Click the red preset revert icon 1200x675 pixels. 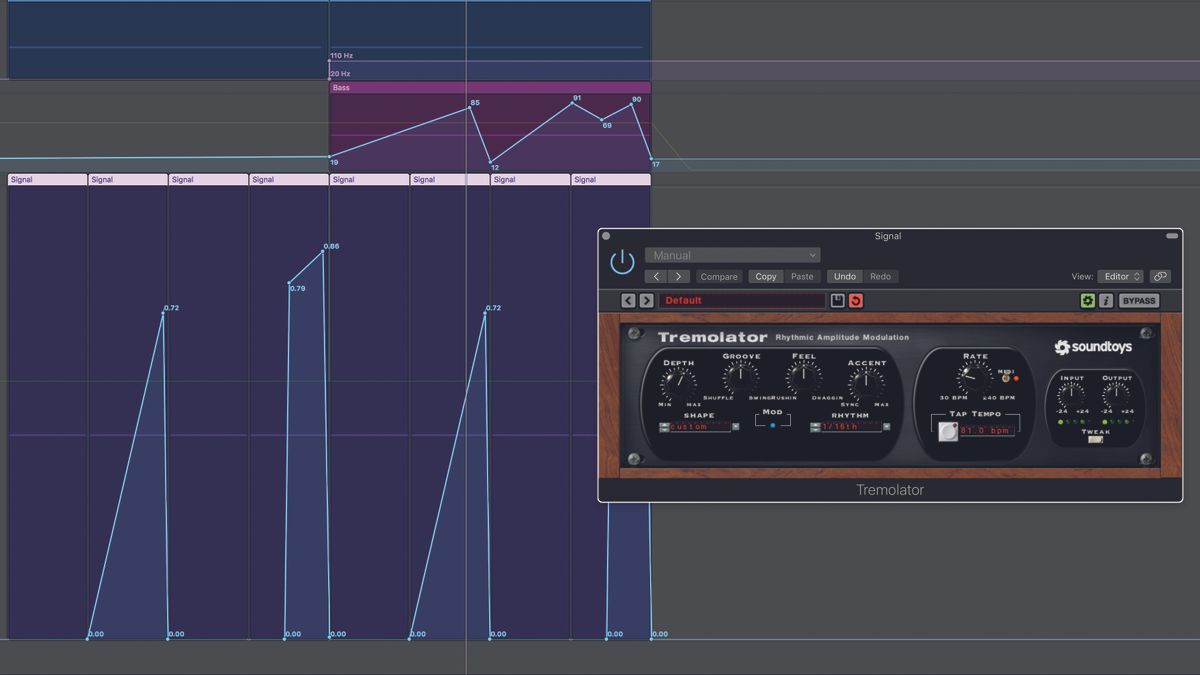coord(856,300)
